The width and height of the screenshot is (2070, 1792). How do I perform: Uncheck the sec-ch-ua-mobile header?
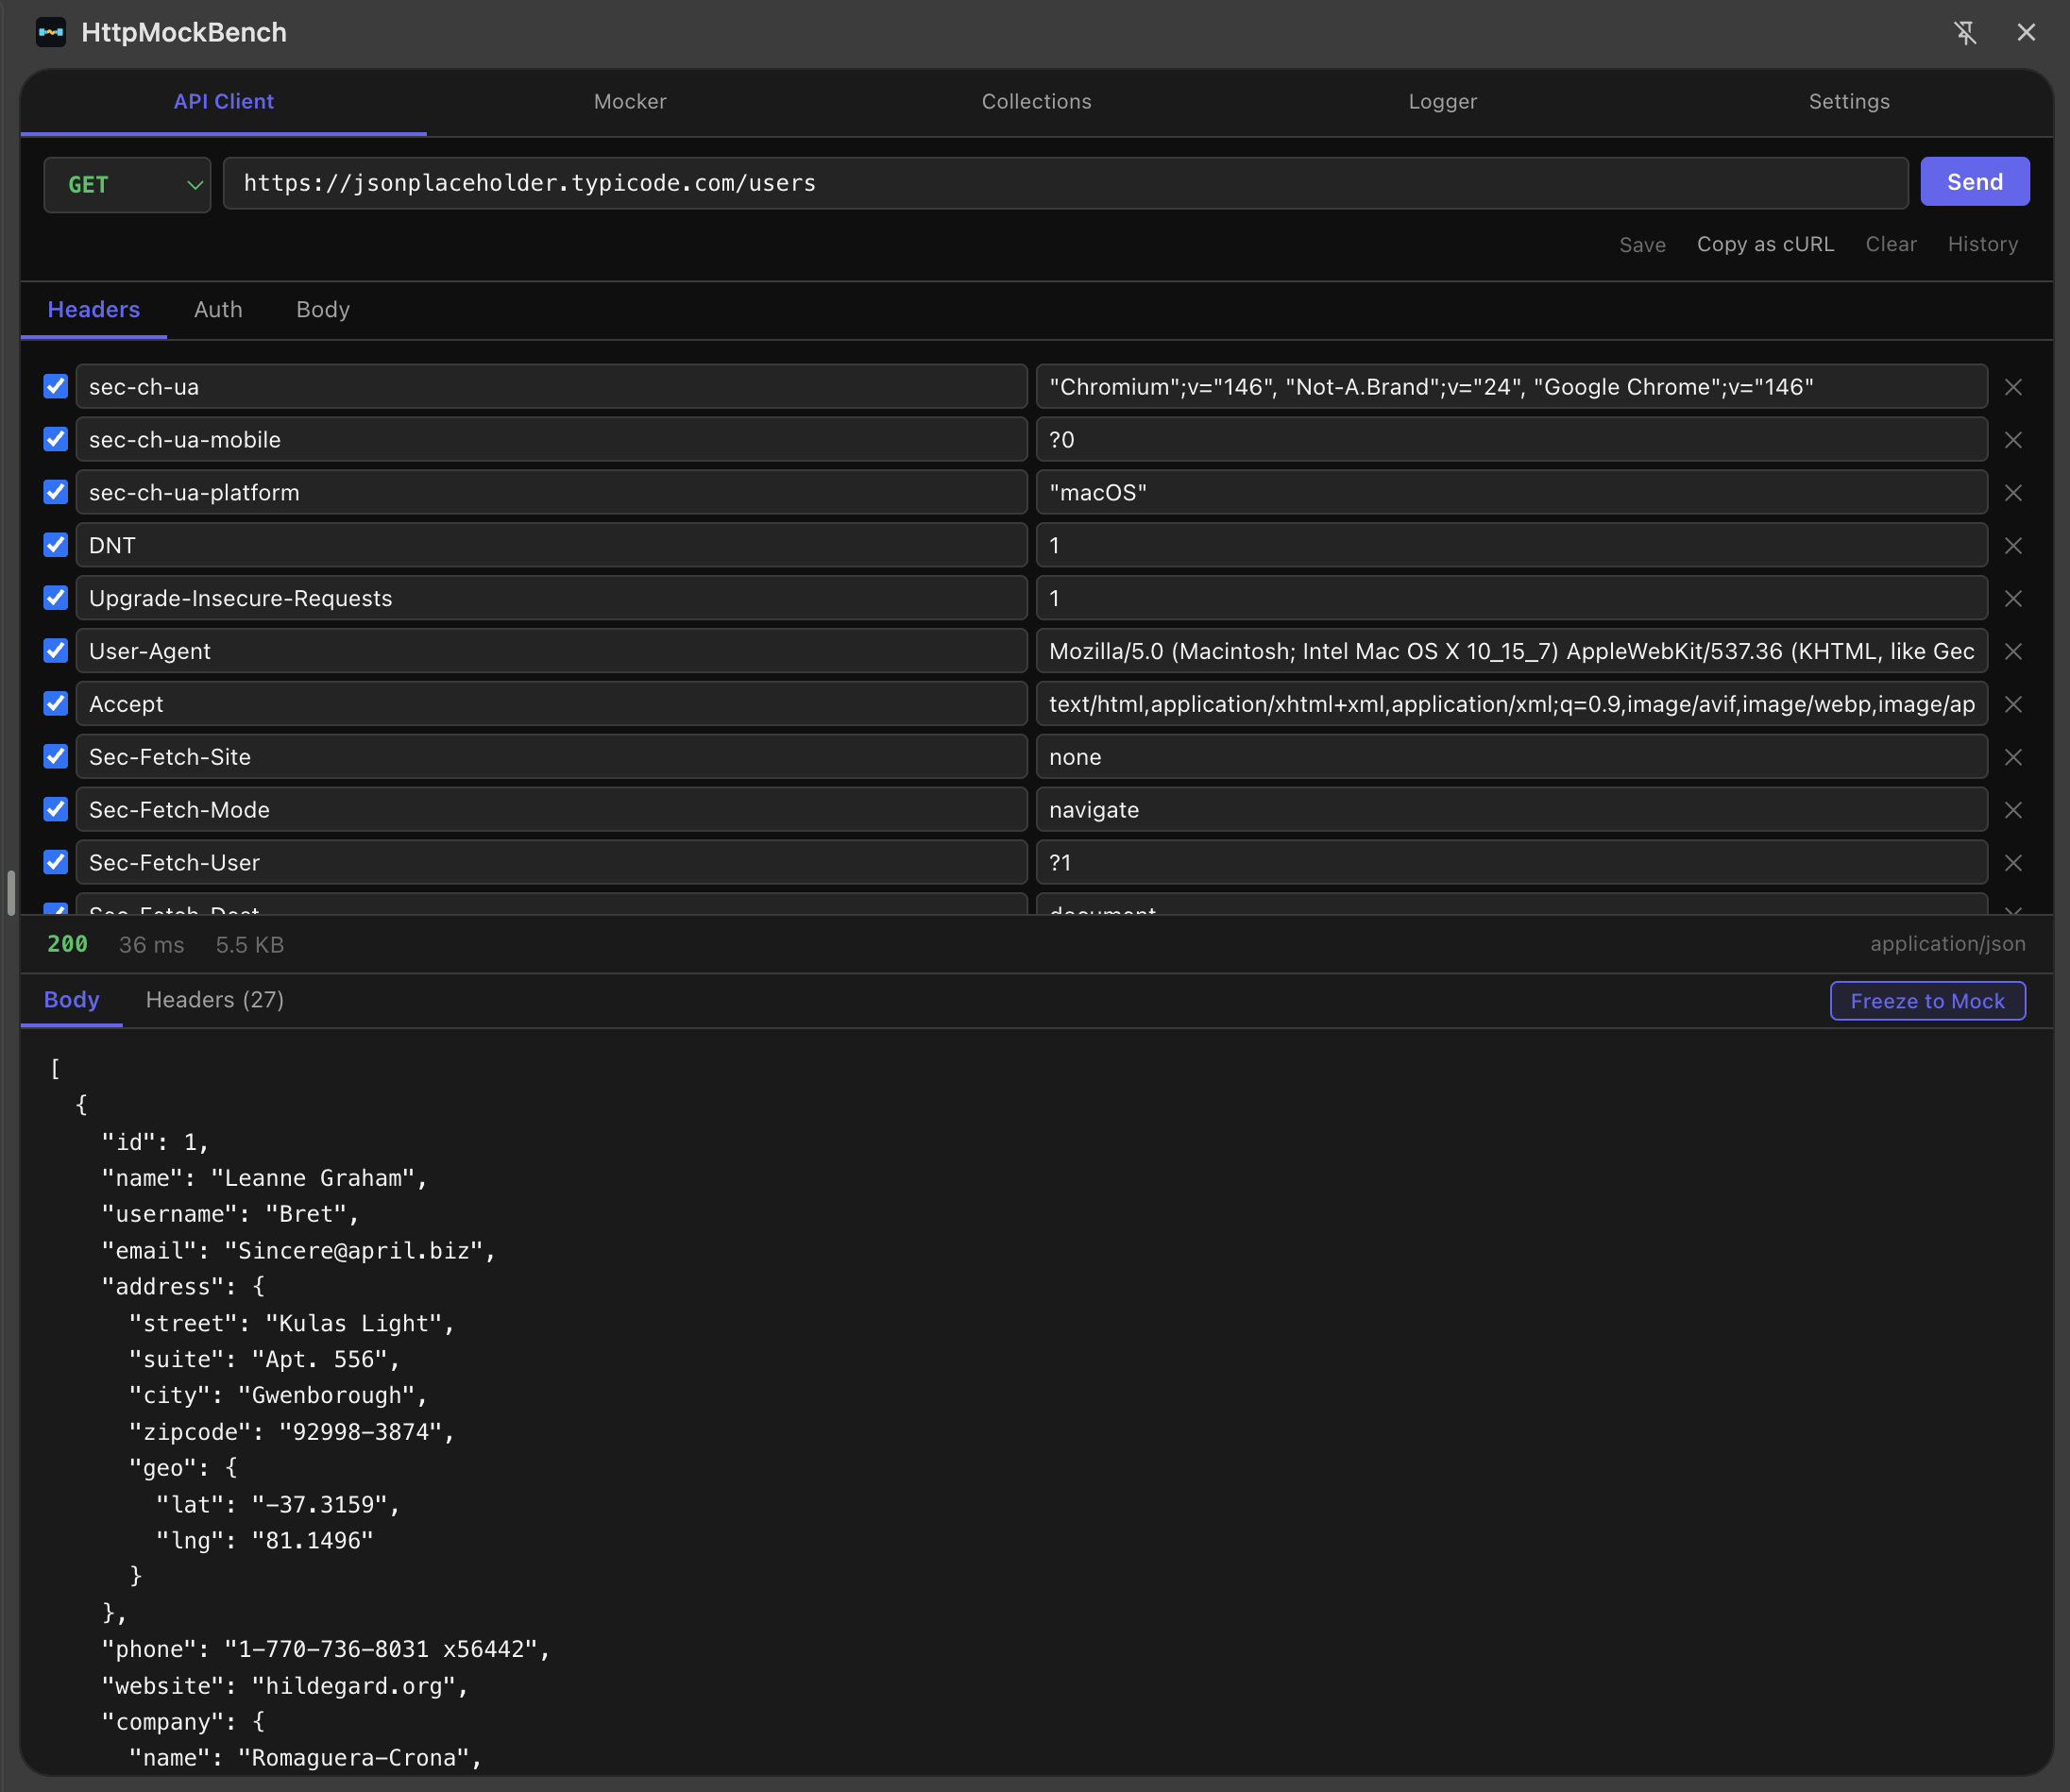point(56,439)
